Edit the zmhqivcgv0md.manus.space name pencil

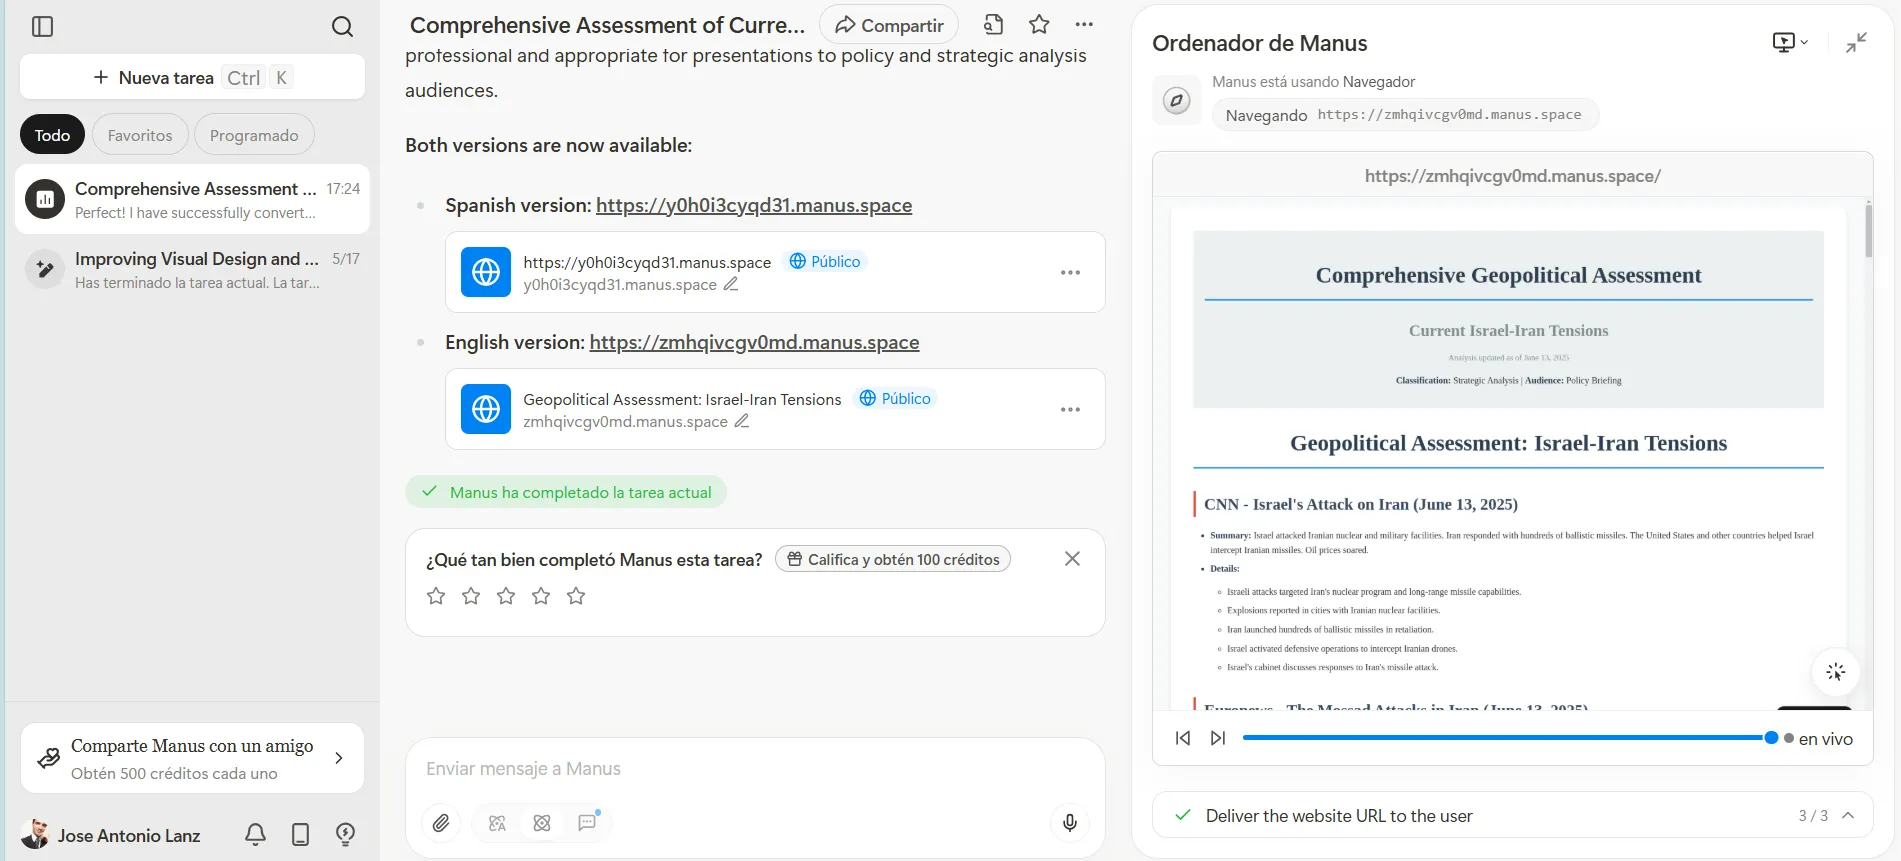click(742, 421)
